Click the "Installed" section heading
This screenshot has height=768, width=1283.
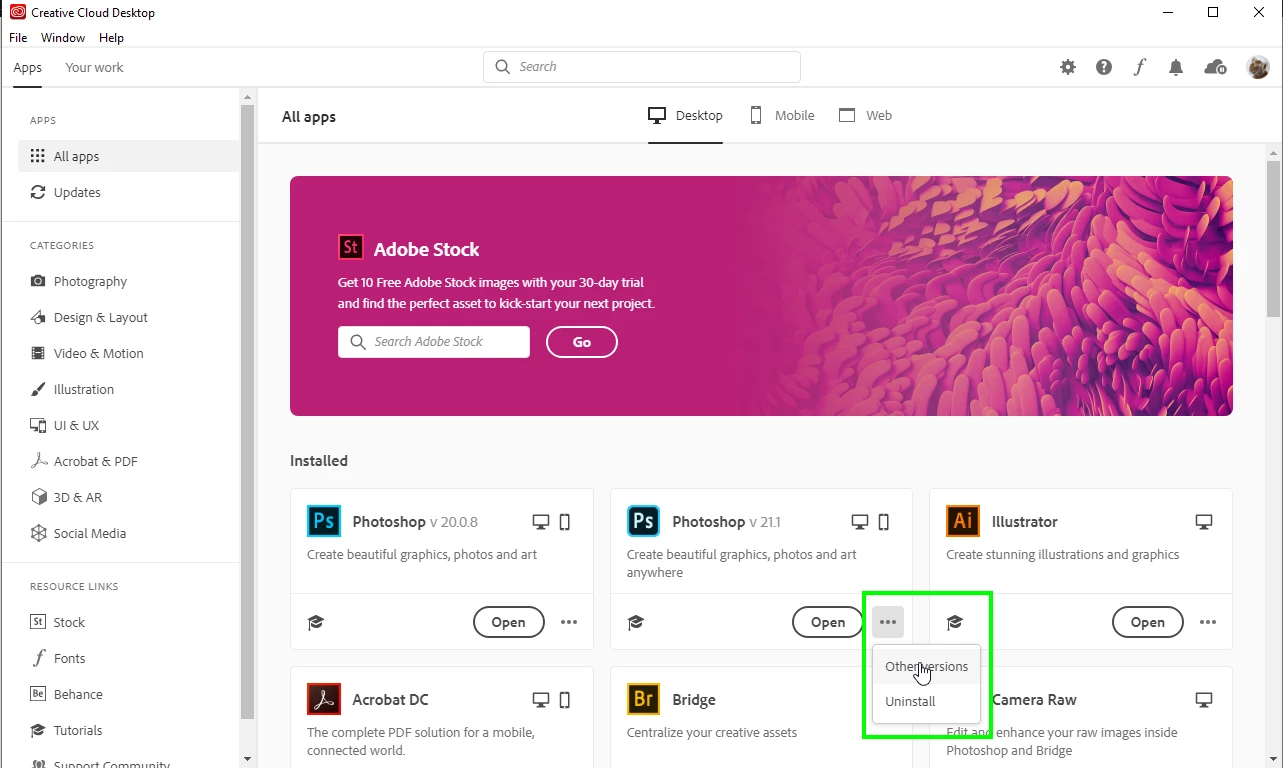319,461
